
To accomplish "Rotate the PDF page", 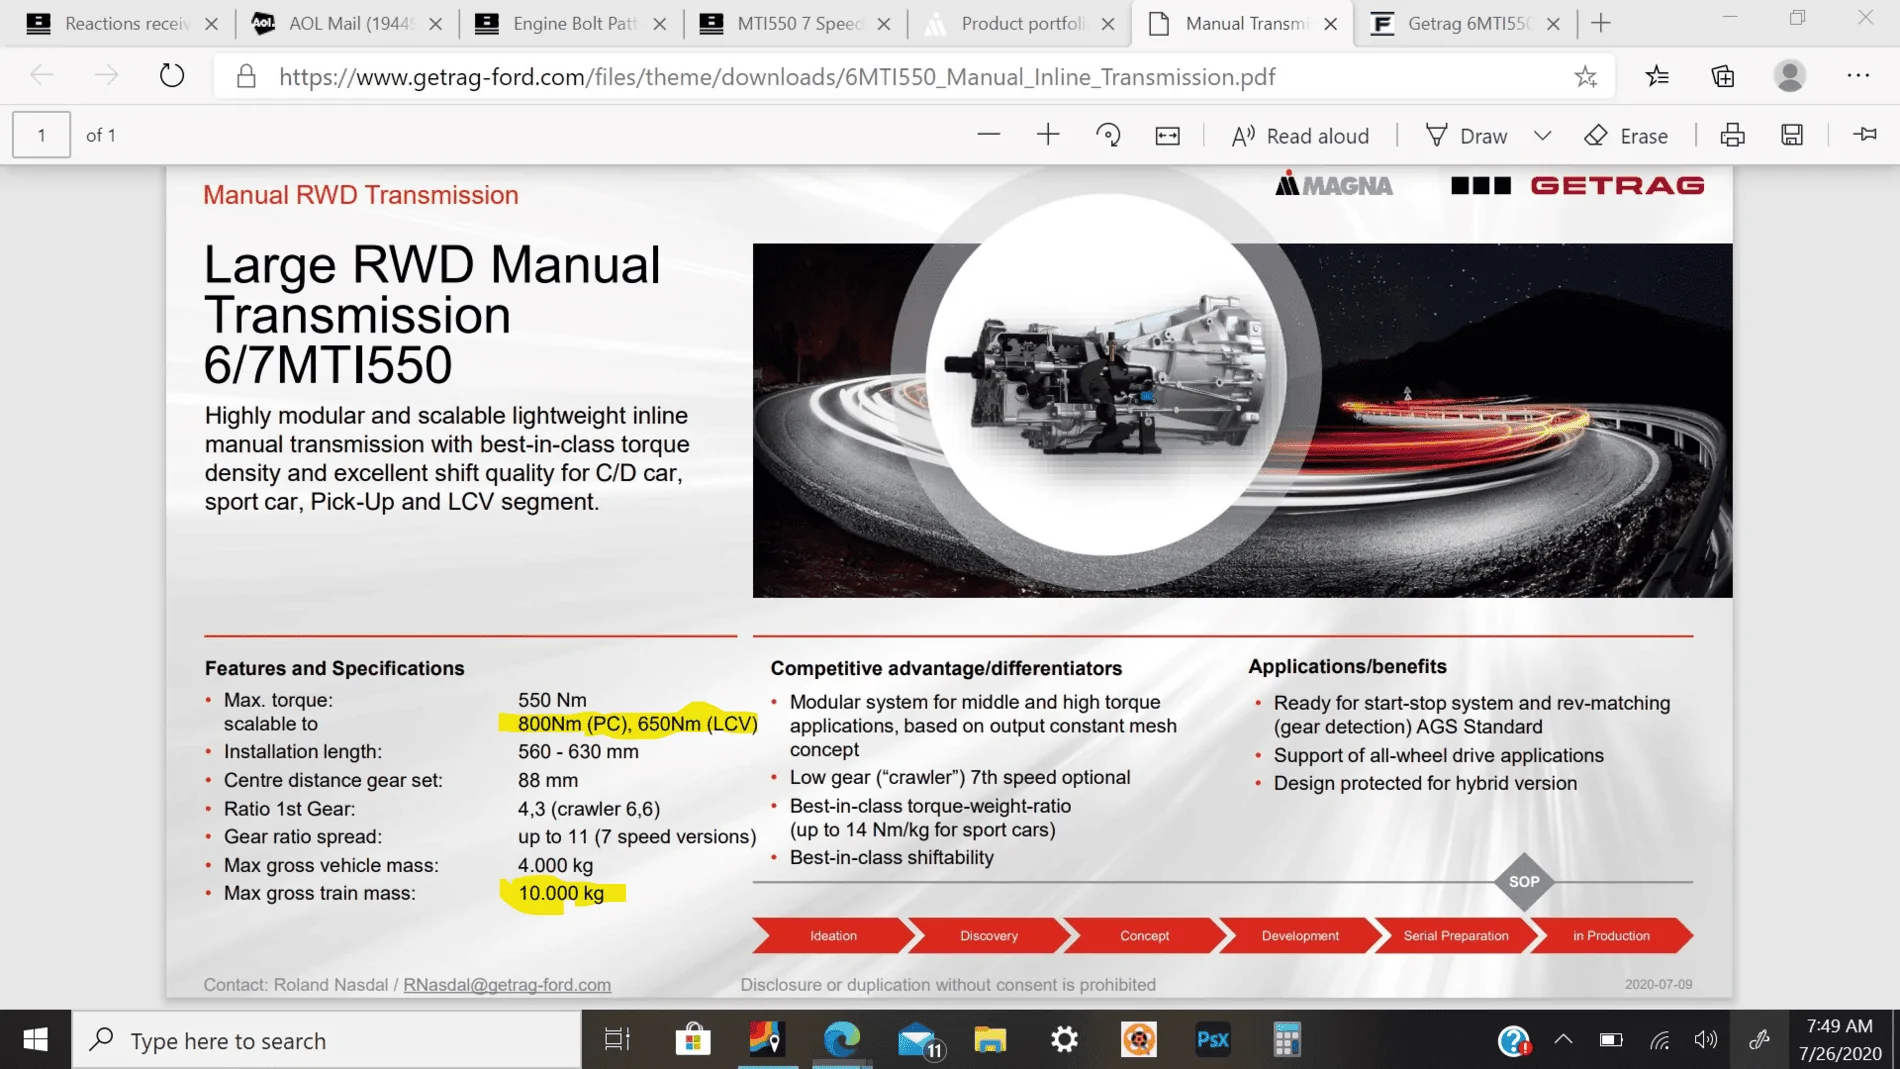I will click(1108, 135).
